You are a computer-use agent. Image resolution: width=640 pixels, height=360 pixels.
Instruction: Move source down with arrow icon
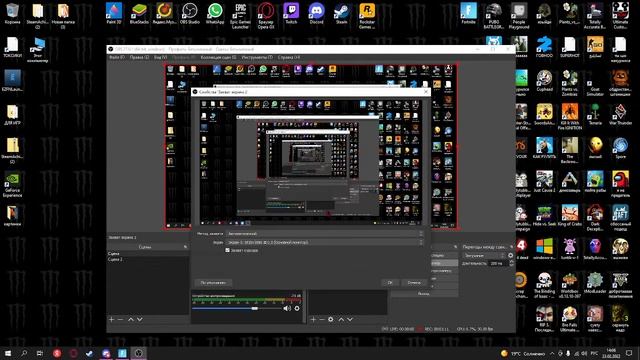pos(350,320)
